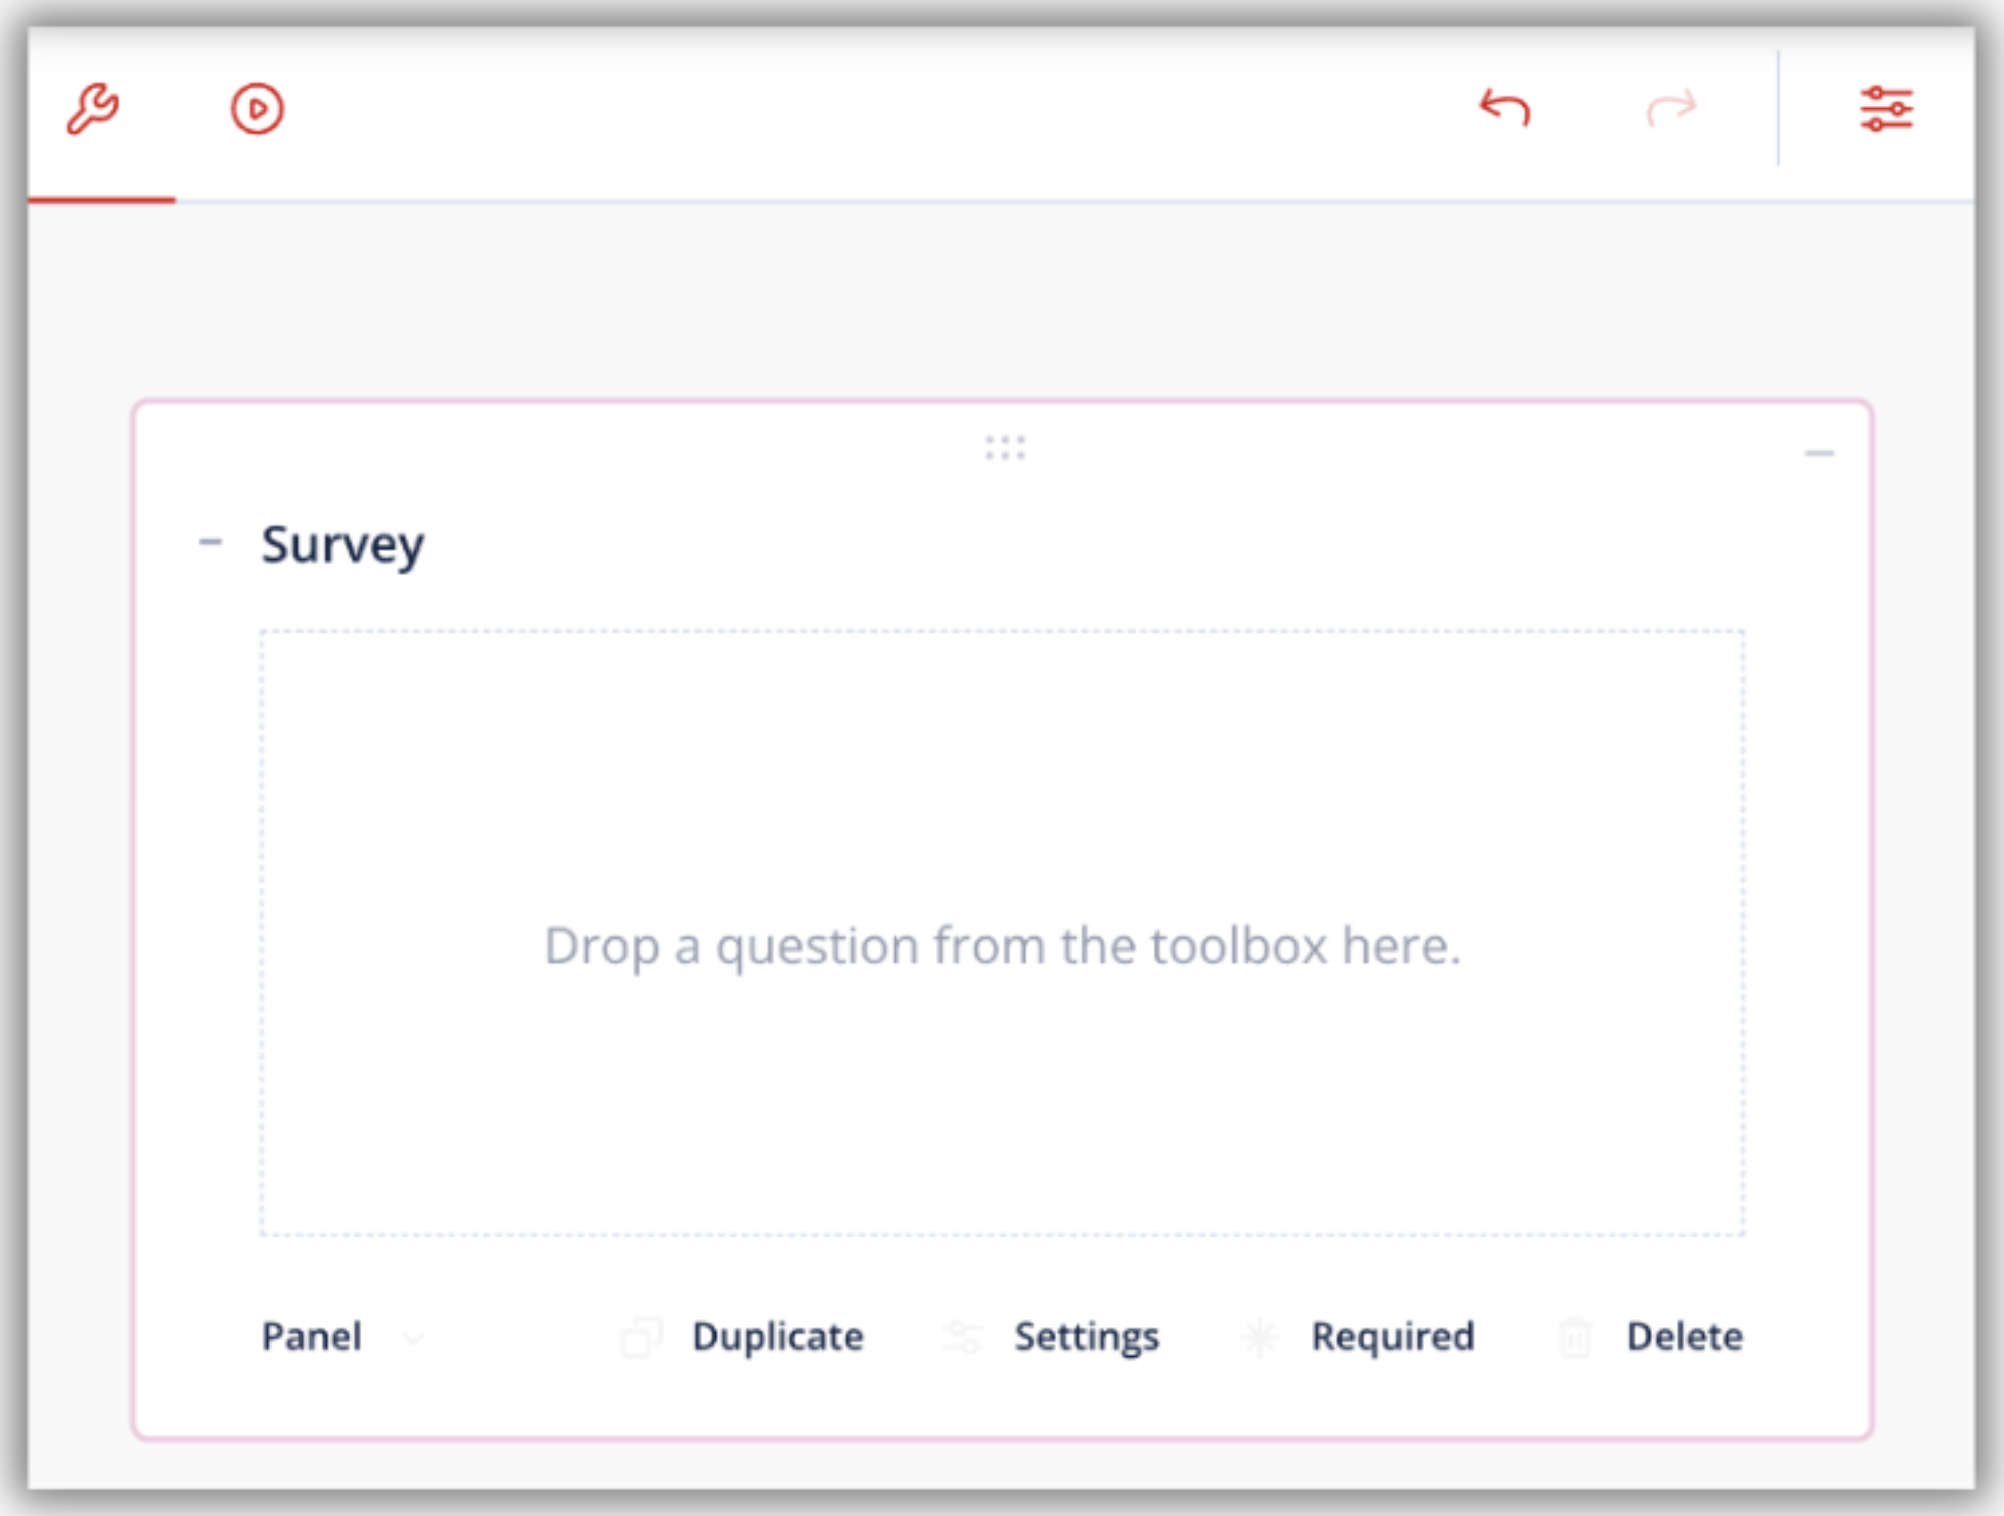The width and height of the screenshot is (2004, 1516).
Task: Click the Redo arrow icon
Action: pyautogui.click(x=1671, y=108)
